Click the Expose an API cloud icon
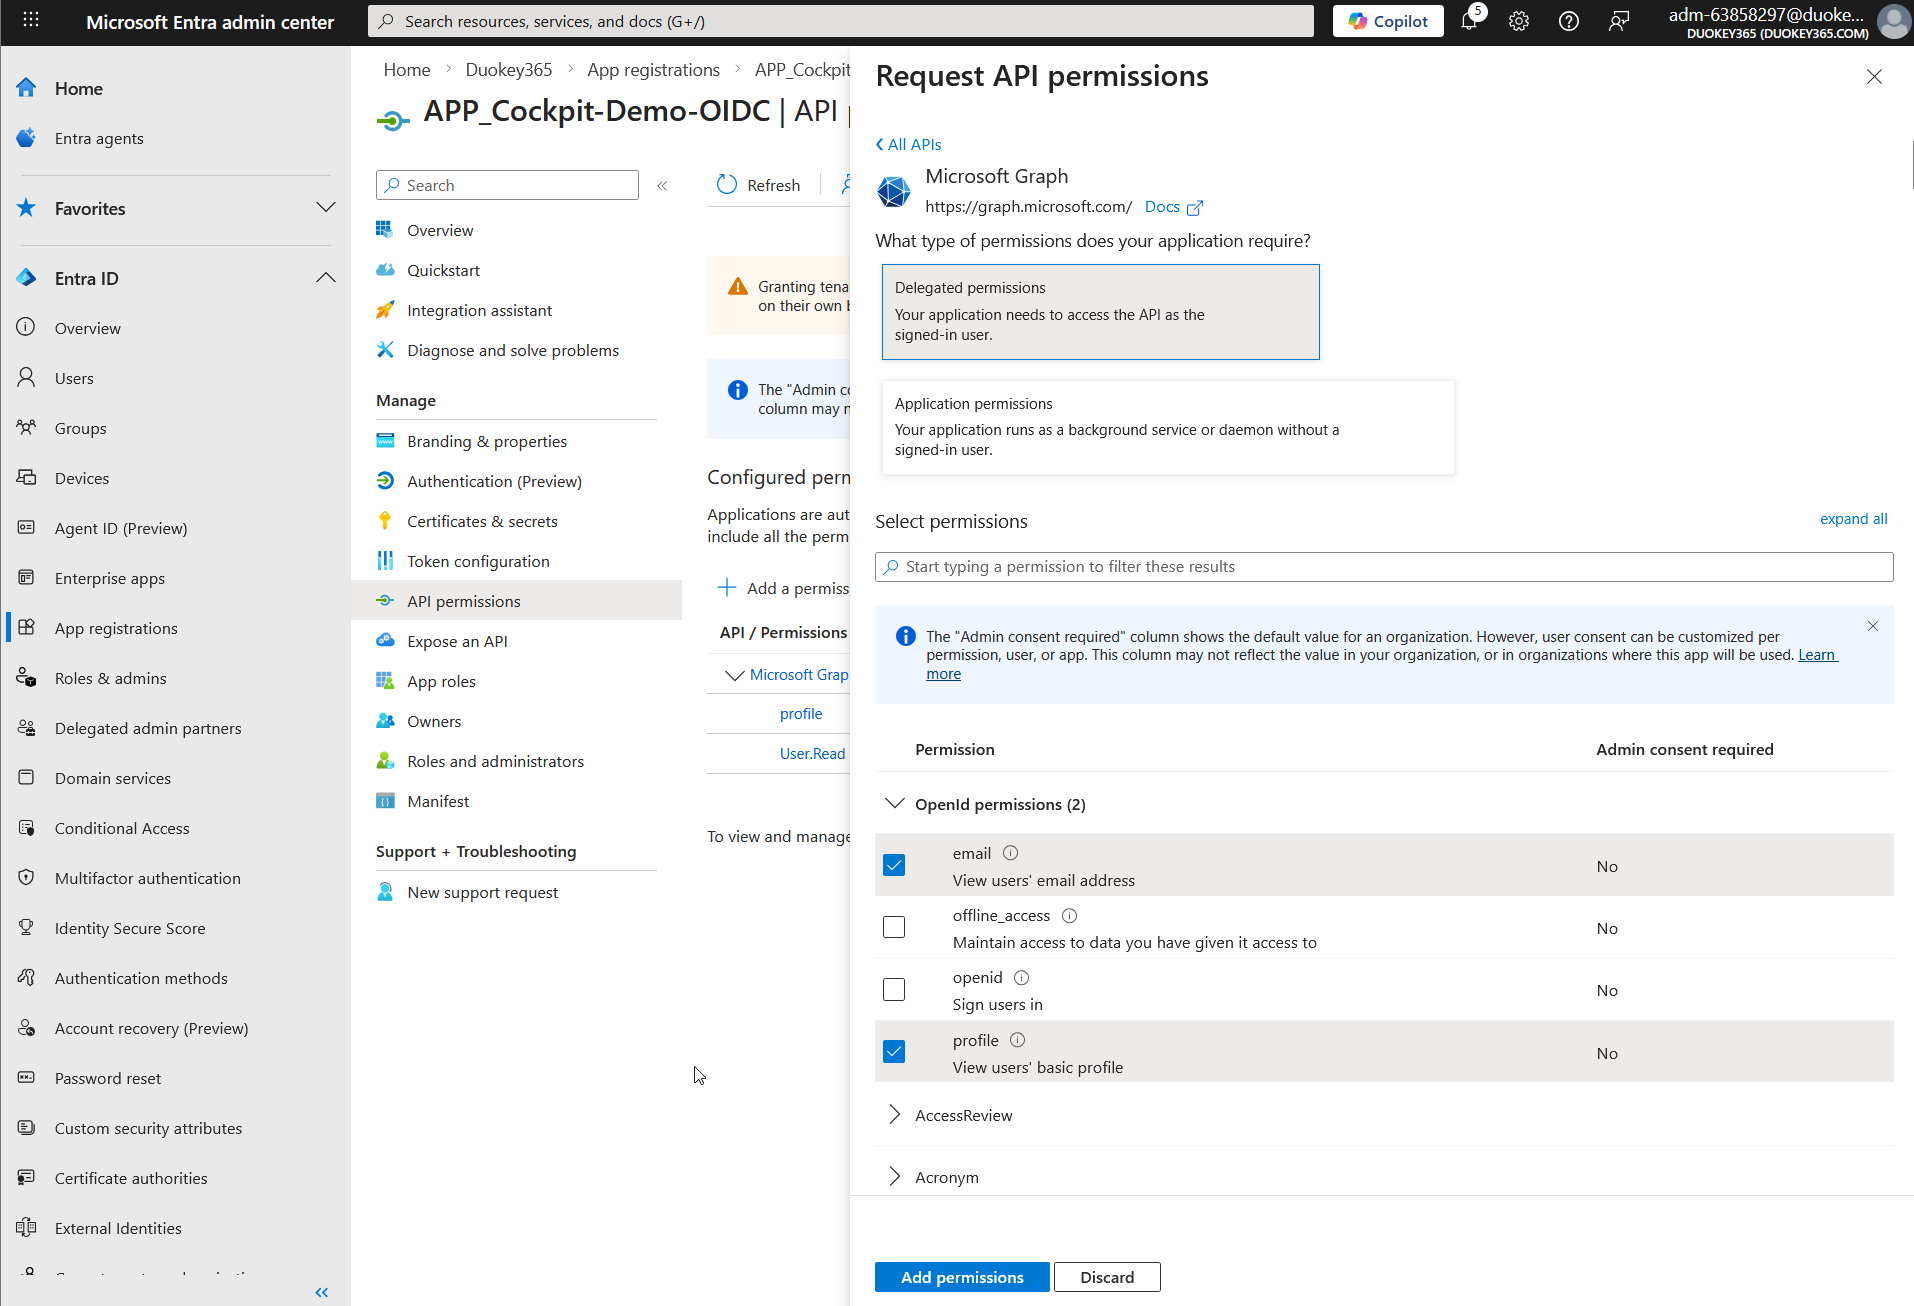The height and width of the screenshot is (1306, 1914). pyautogui.click(x=385, y=641)
